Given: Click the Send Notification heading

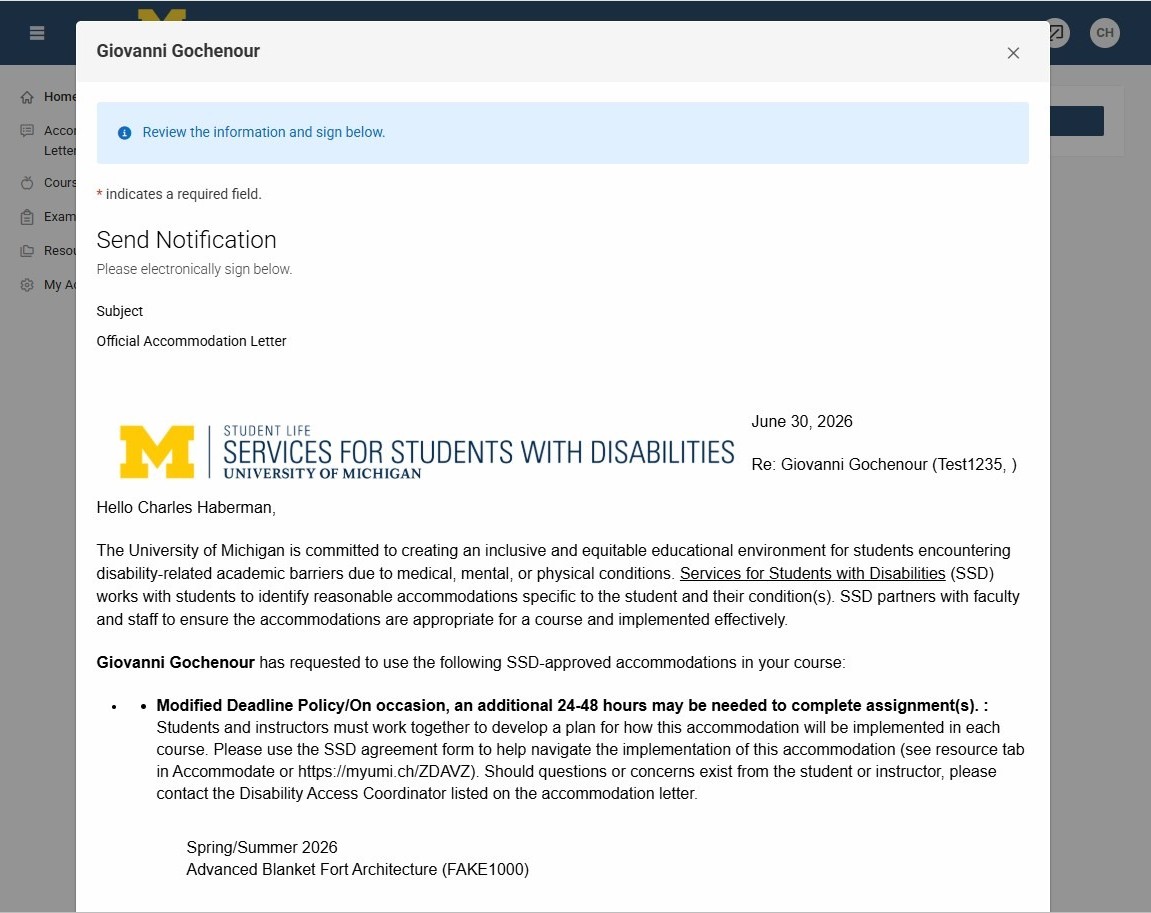Looking at the screenshot, I should (186, 240).
